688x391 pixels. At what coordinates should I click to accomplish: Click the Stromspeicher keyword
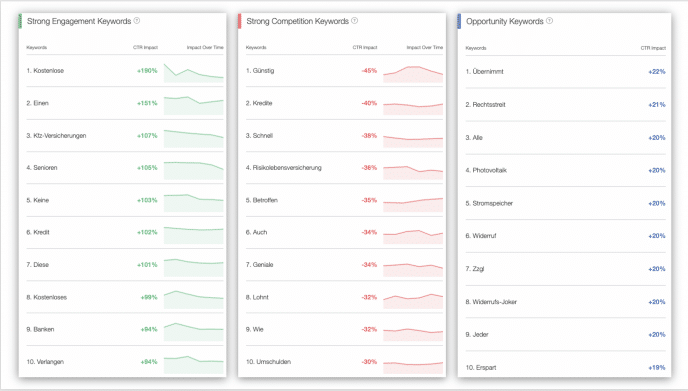click(x=489, y=203)
